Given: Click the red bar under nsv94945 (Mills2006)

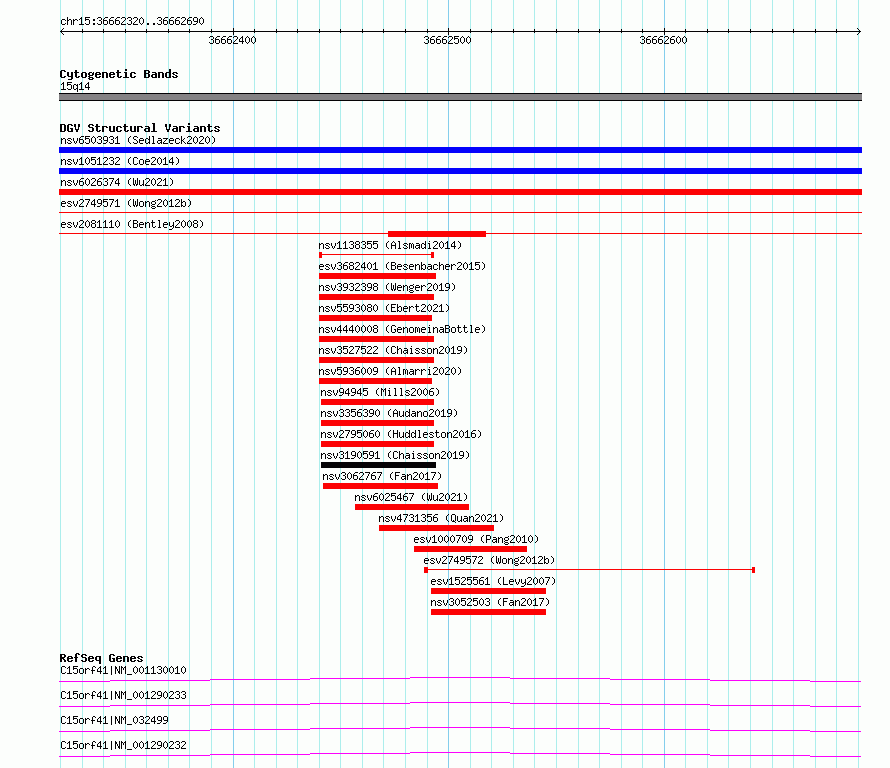Looking at the screenshot, I should (x=377, y=402).
